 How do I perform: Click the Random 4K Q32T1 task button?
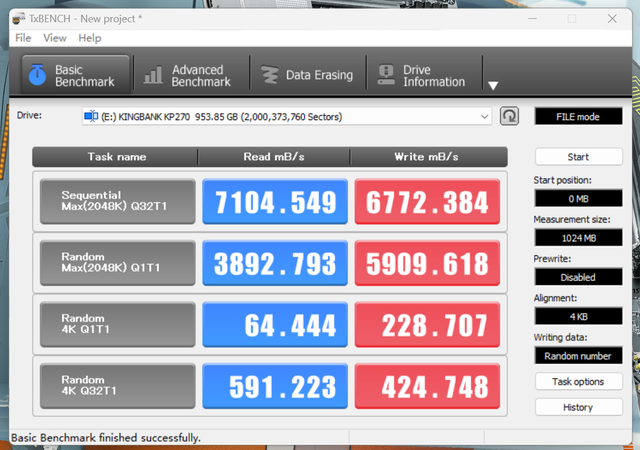[118, 386]
